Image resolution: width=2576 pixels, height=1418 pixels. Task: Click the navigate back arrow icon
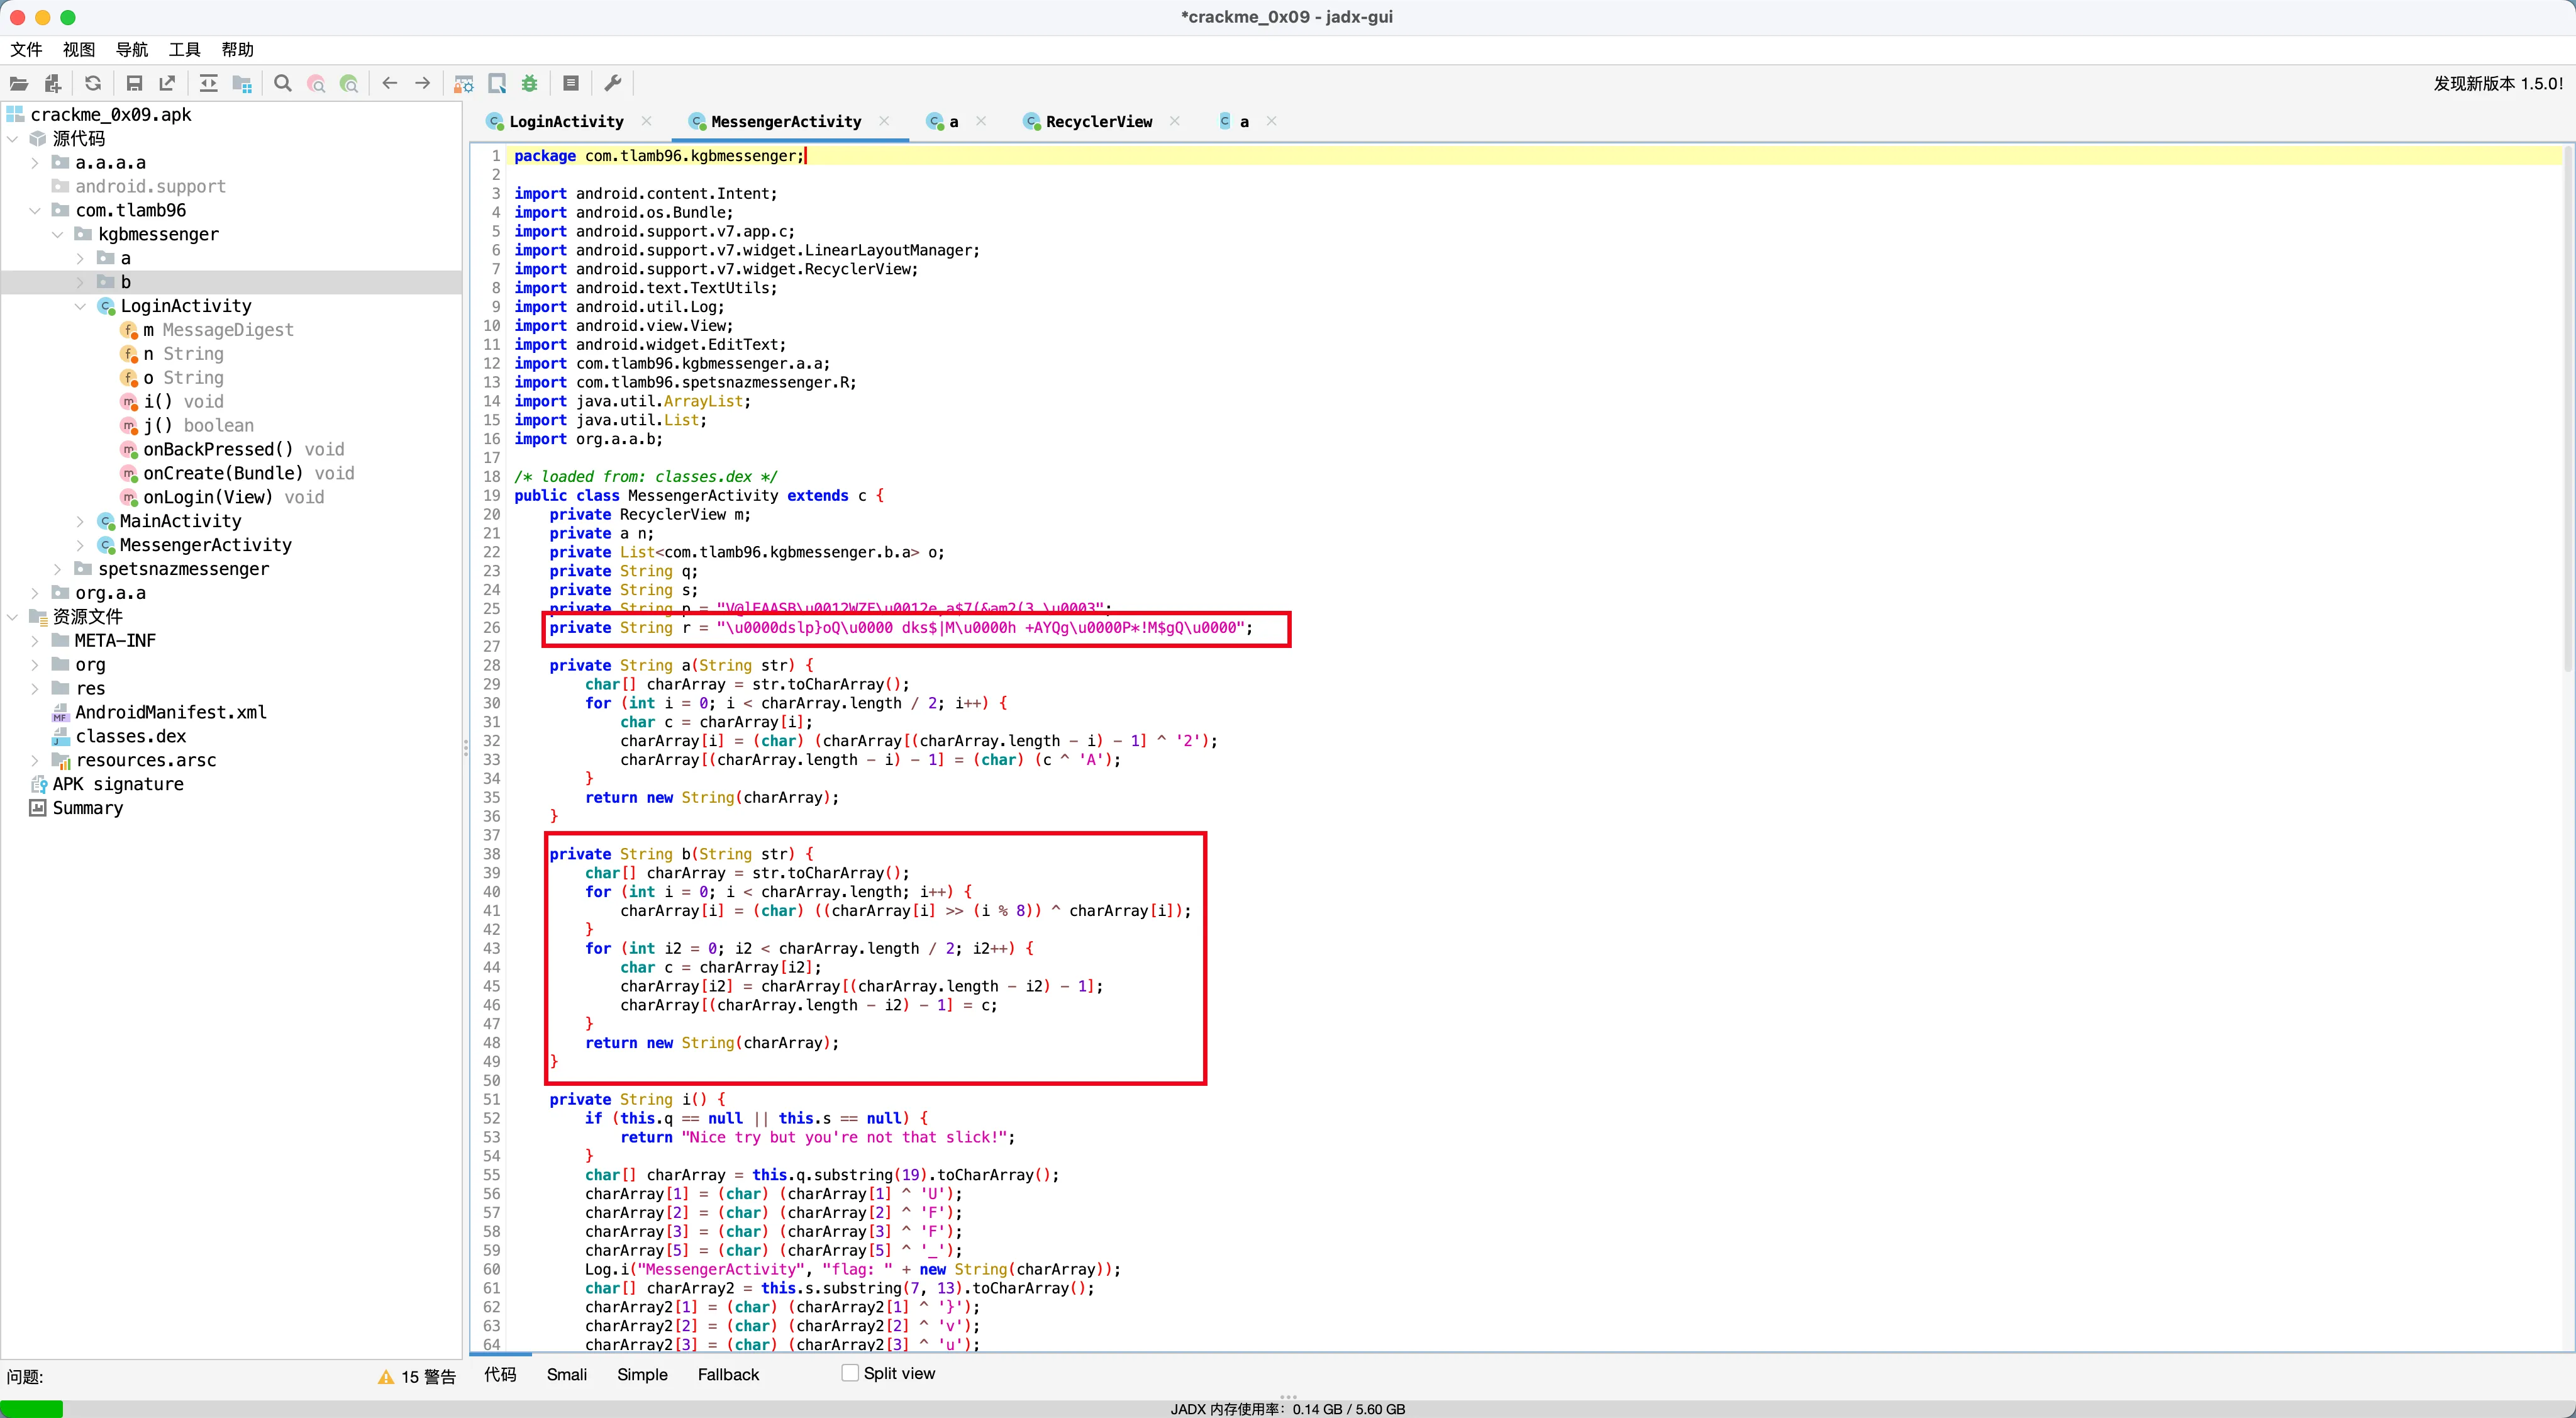point(390,84)
